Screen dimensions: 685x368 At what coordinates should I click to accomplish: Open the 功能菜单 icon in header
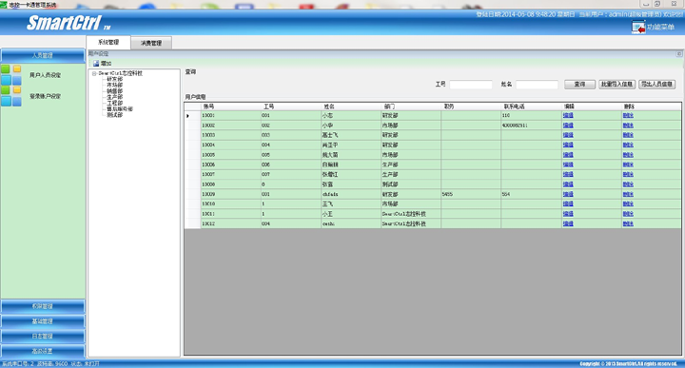[638, 27]
